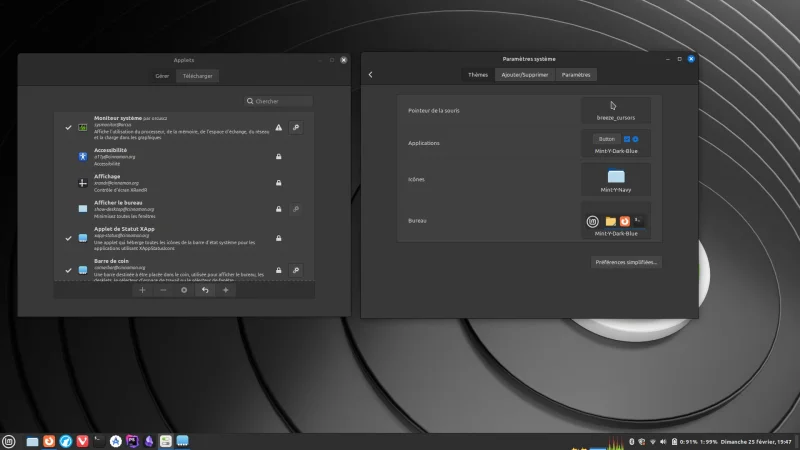This screenshot has width=800, height=450.
Task: Select the Accessibilité applet row
Action: pyautogui.click(x=184, y=157)
